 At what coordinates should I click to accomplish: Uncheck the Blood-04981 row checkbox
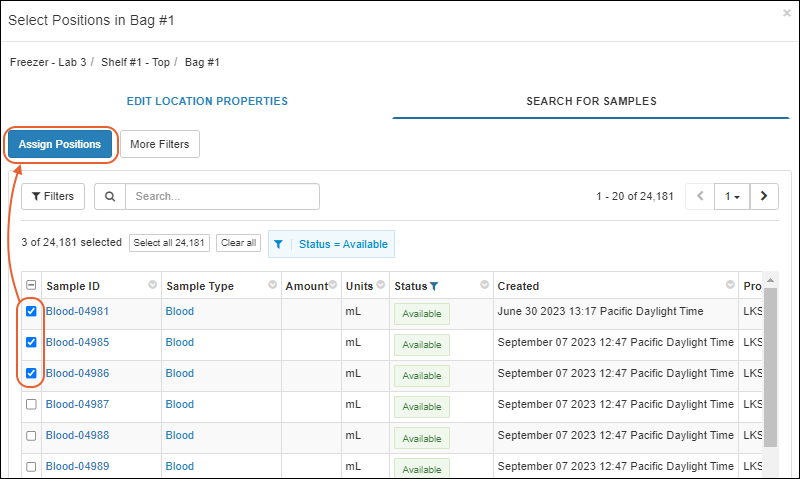[x=31, y=312]
